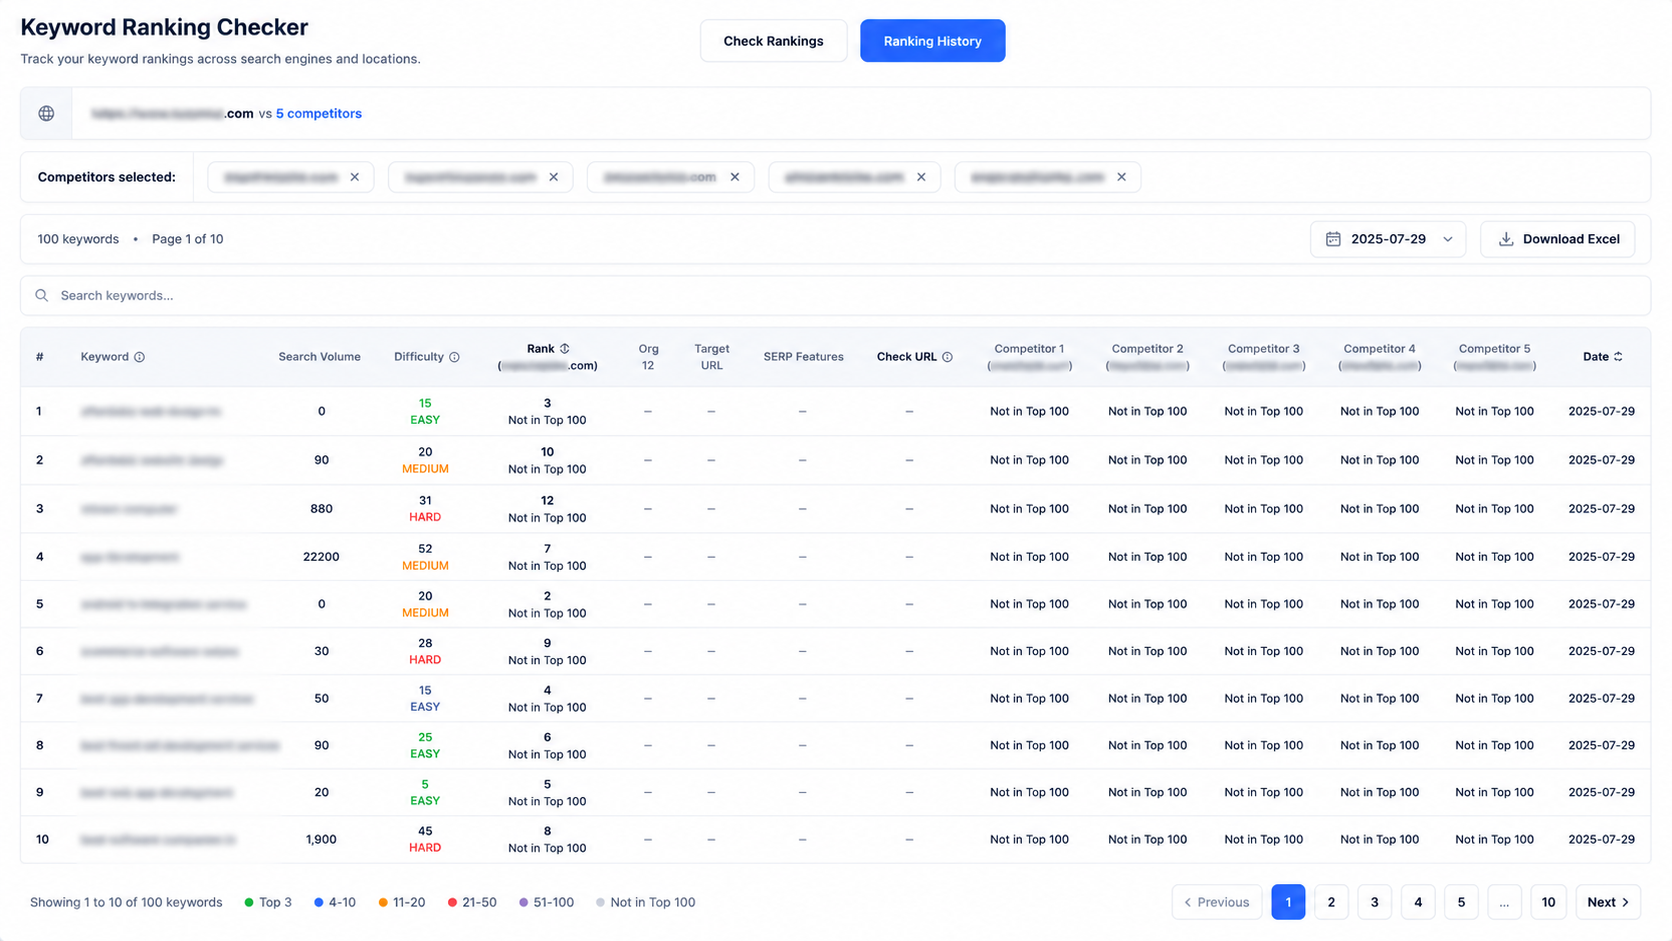The width and height of the screenshot is (1672, 941).
Task: Open the 5 competitors link
Action: [x=319, y=114]
